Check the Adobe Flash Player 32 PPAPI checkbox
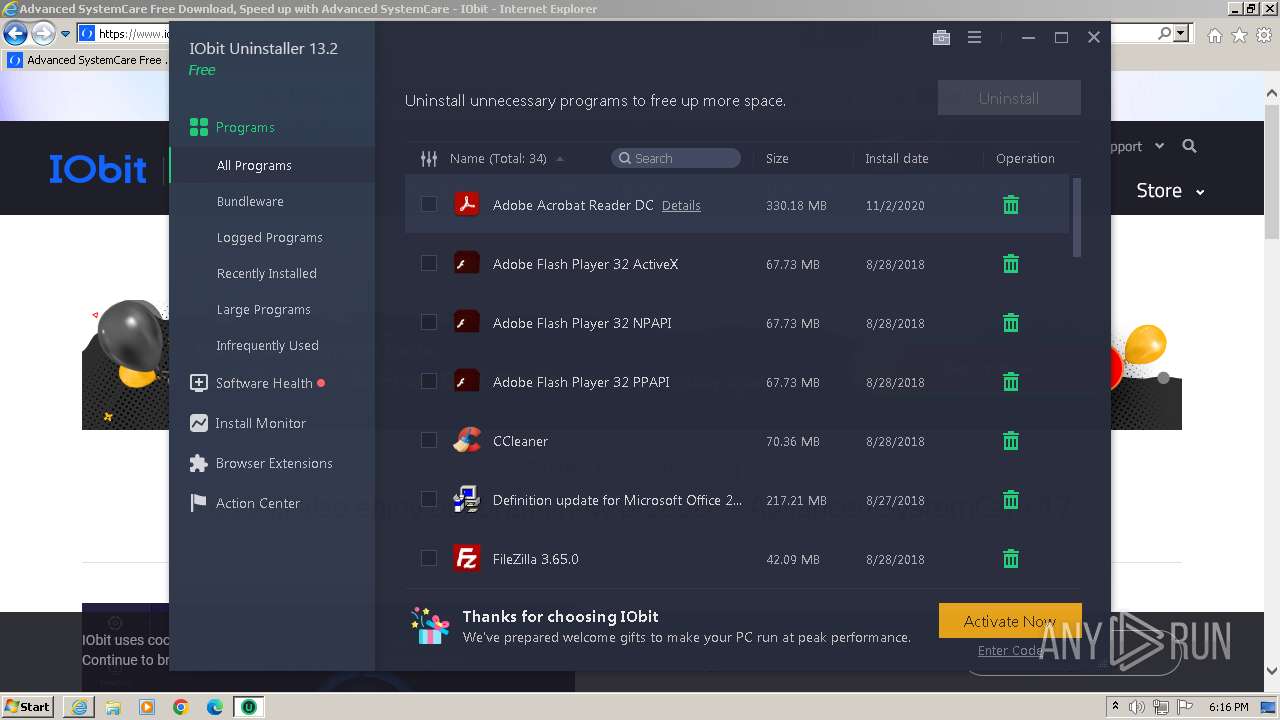 point(429,381)
